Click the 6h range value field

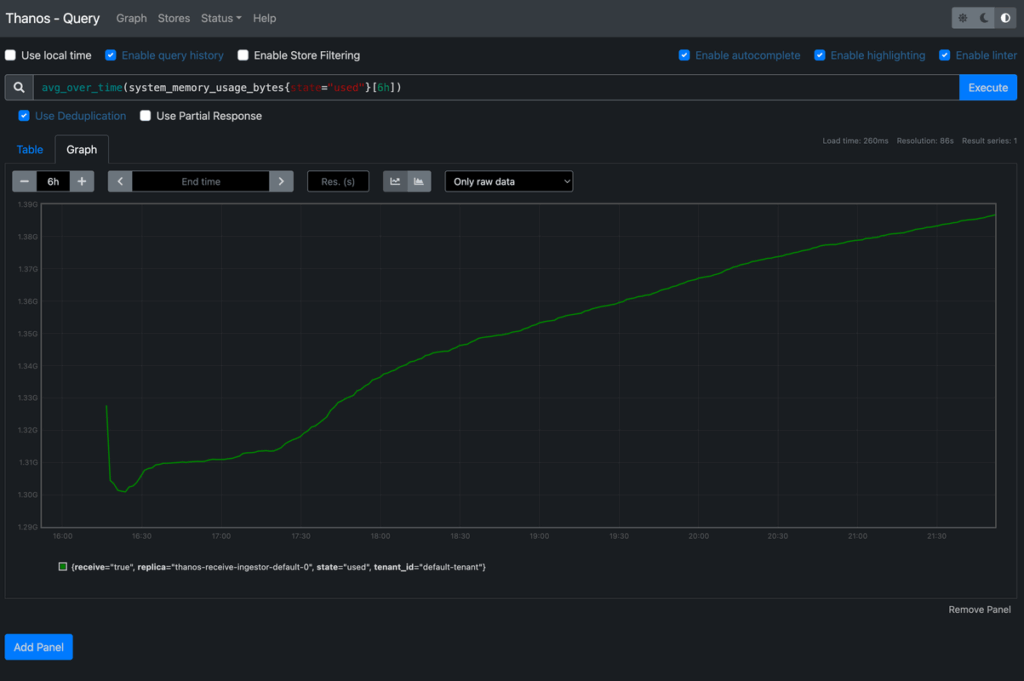(x=54, y=182)
